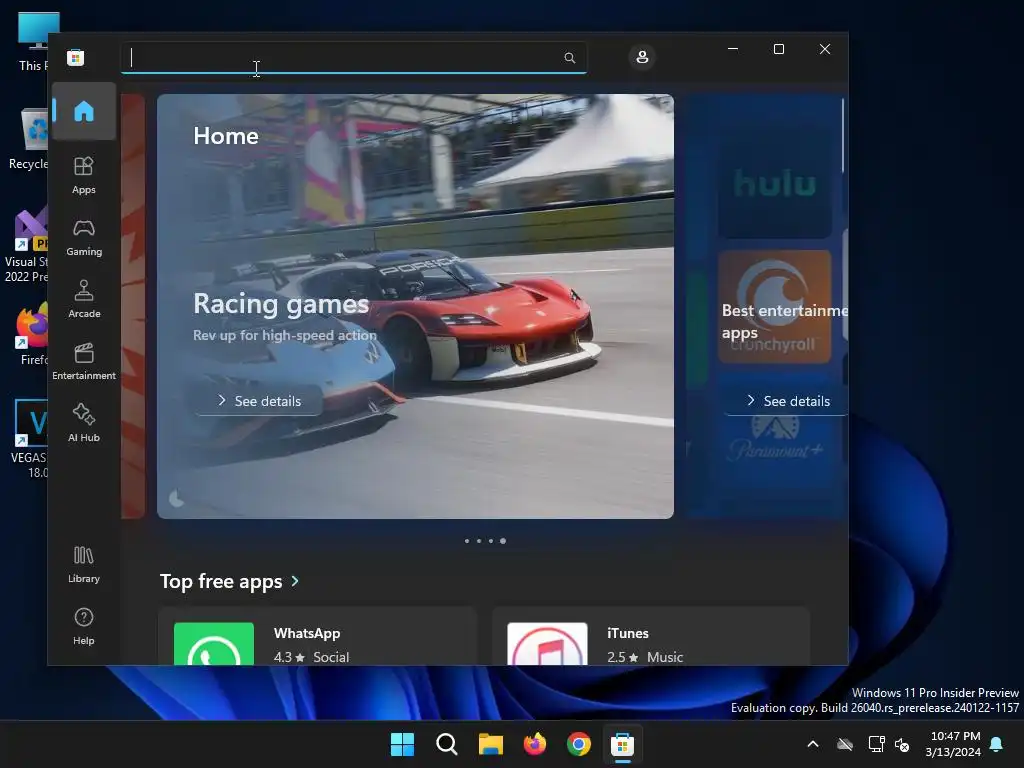Open the Entertainment section
Viewport: 1024px width, 768px height.
pyautogui.click(x=84, y=361)
